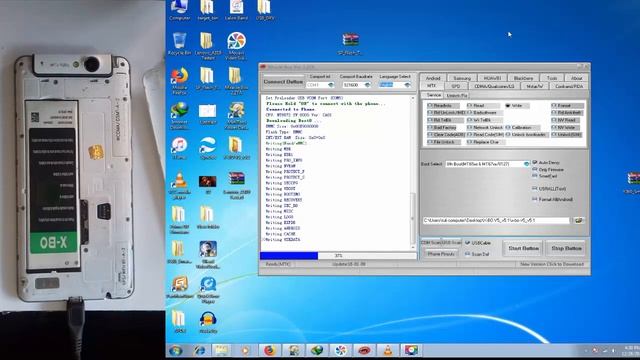Open the Movavi pinwheel icon in taskbar

[340, 350]
